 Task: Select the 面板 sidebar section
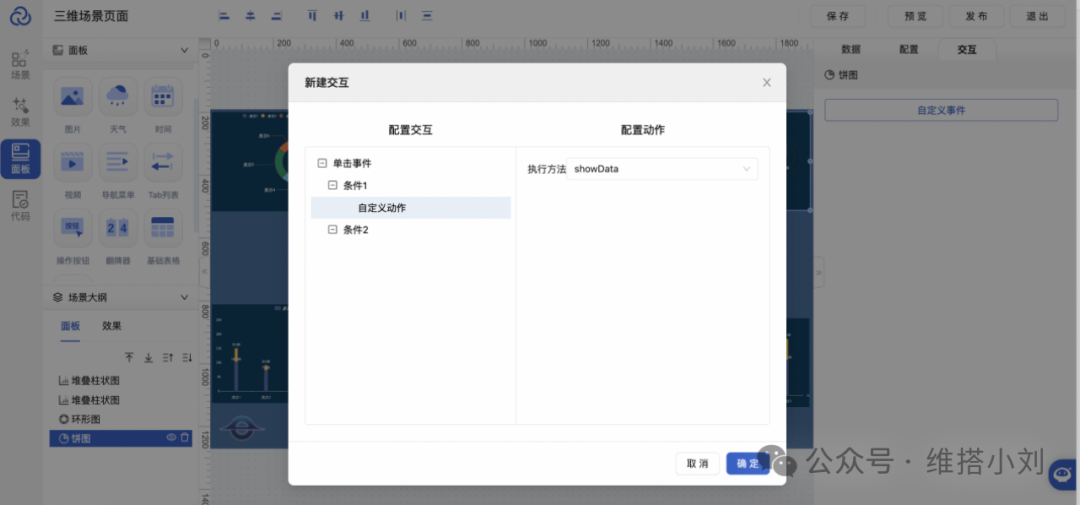(x=21, y=159)
